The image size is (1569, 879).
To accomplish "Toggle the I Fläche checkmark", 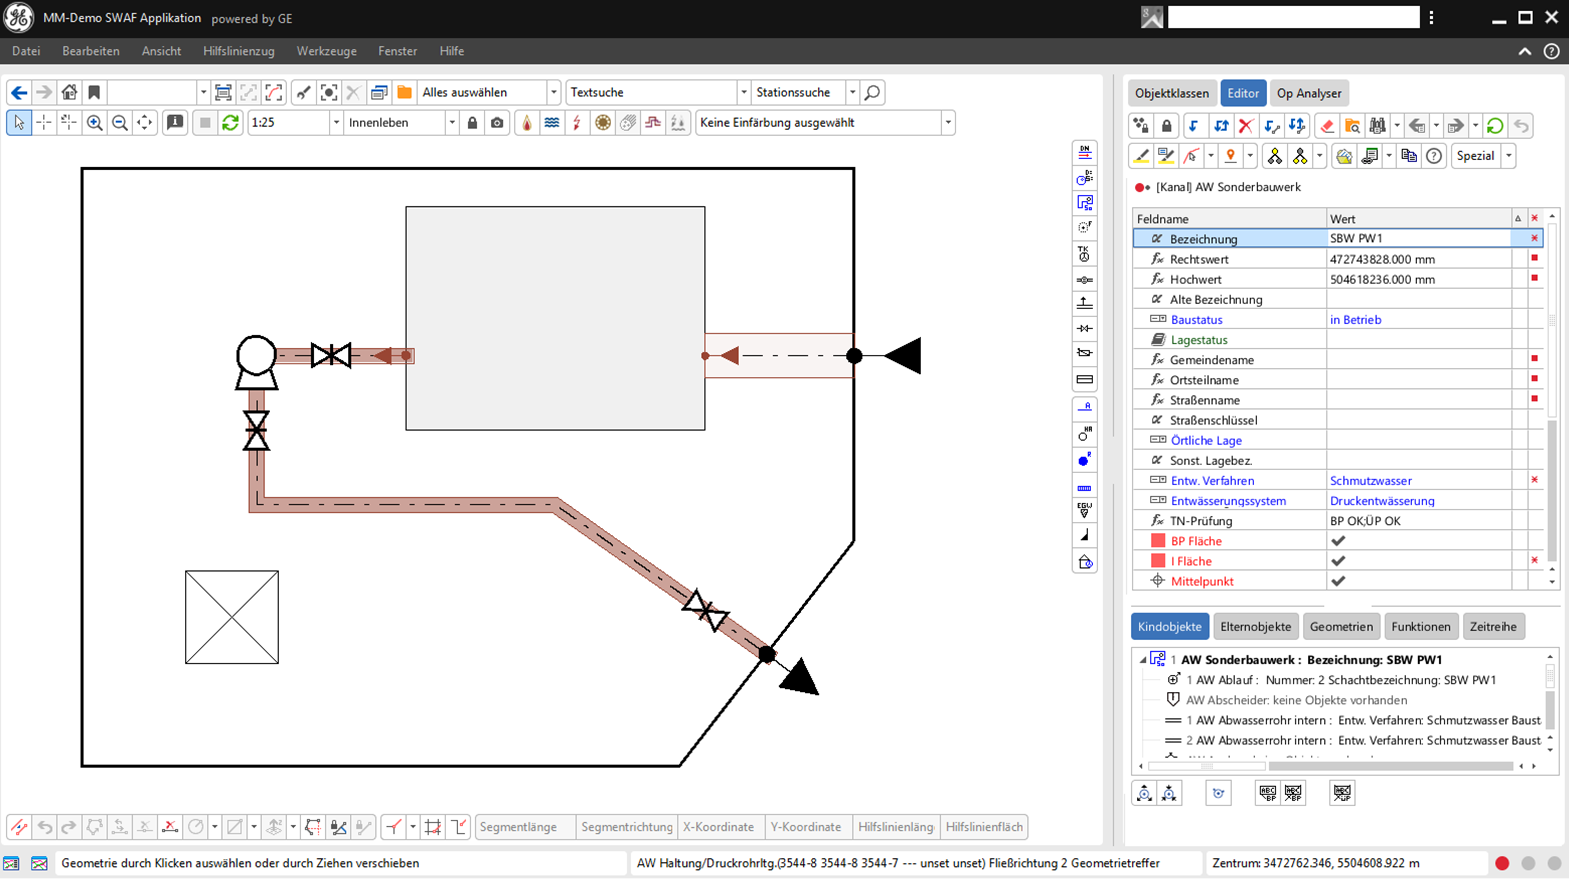I will [x=1338, y=561].
